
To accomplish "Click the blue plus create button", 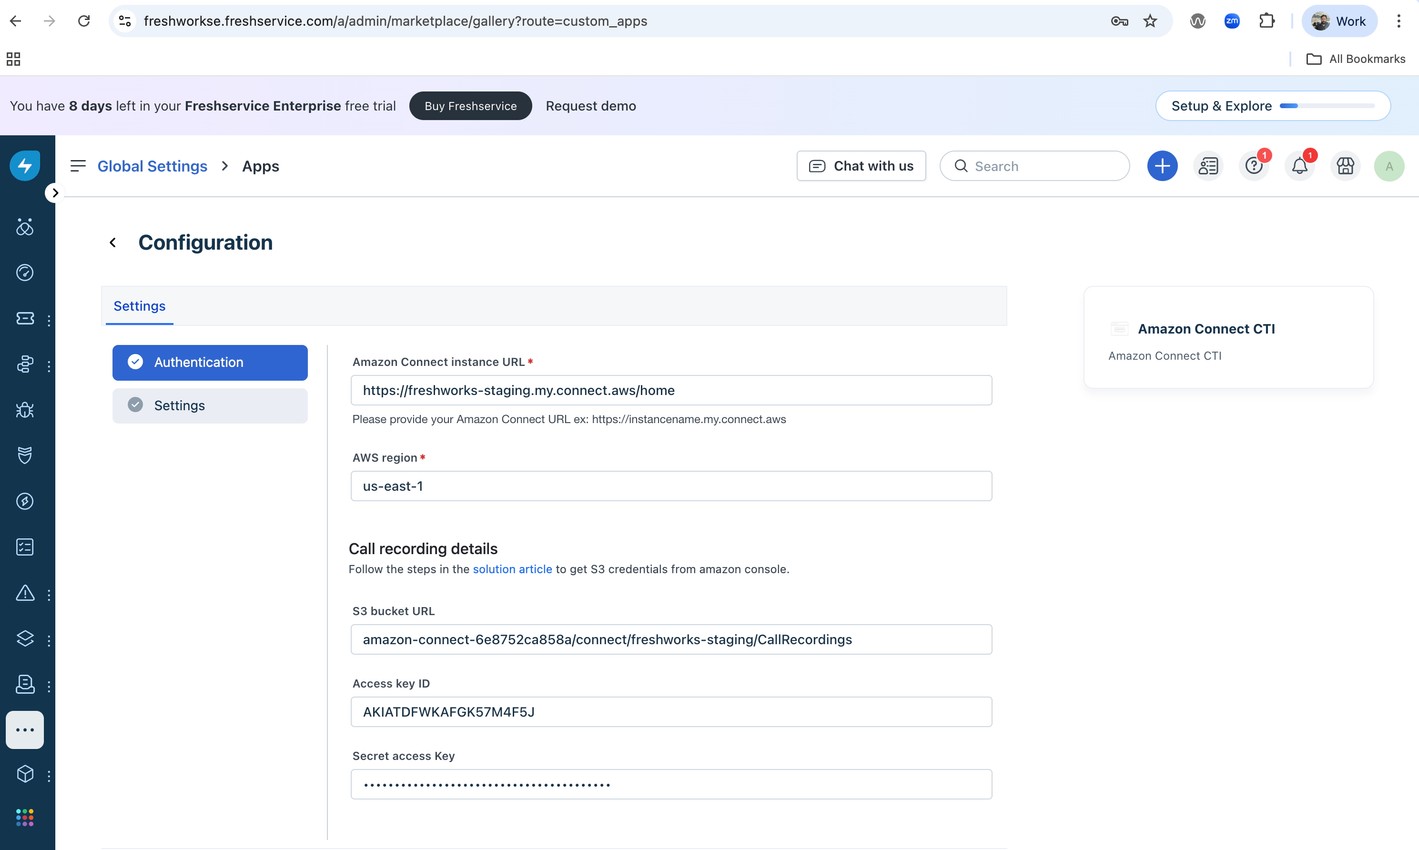I will tap(1162, 166).
